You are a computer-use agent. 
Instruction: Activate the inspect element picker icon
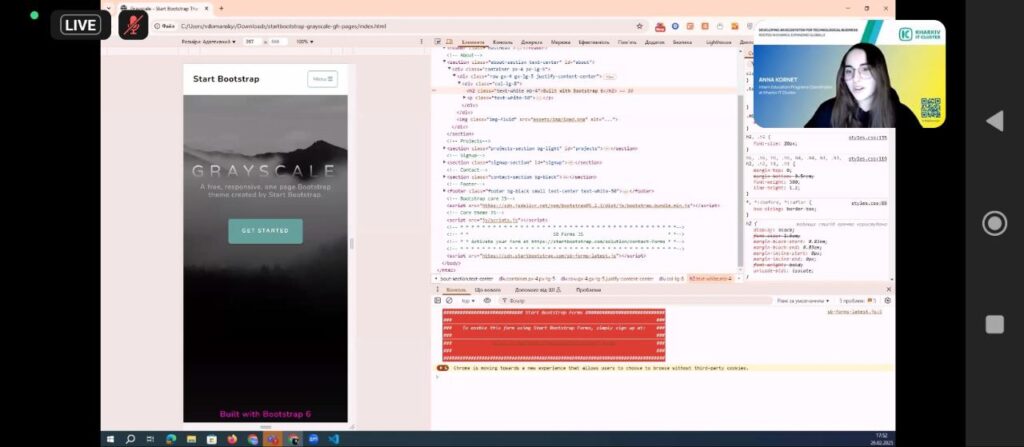[x=438, y=42]
